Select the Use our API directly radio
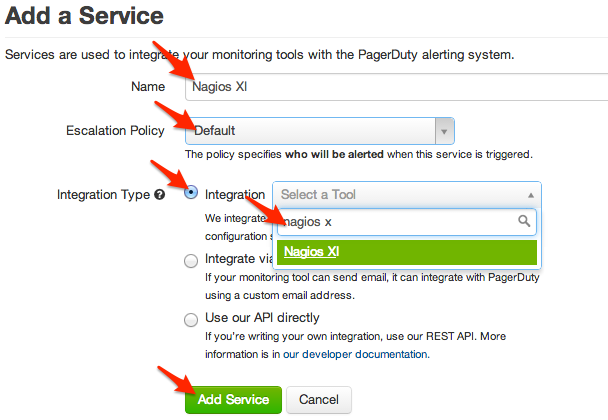The image size is (608, 420). pos(191,319)
